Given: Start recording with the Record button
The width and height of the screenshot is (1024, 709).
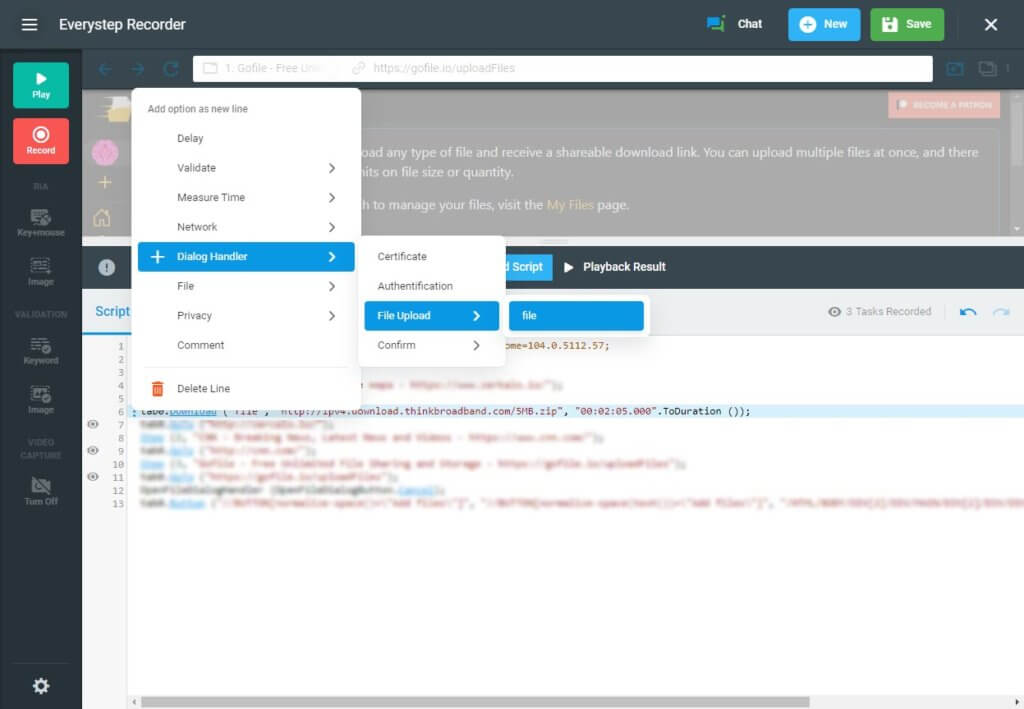Looking at the screenshot, I should point(40,140).
